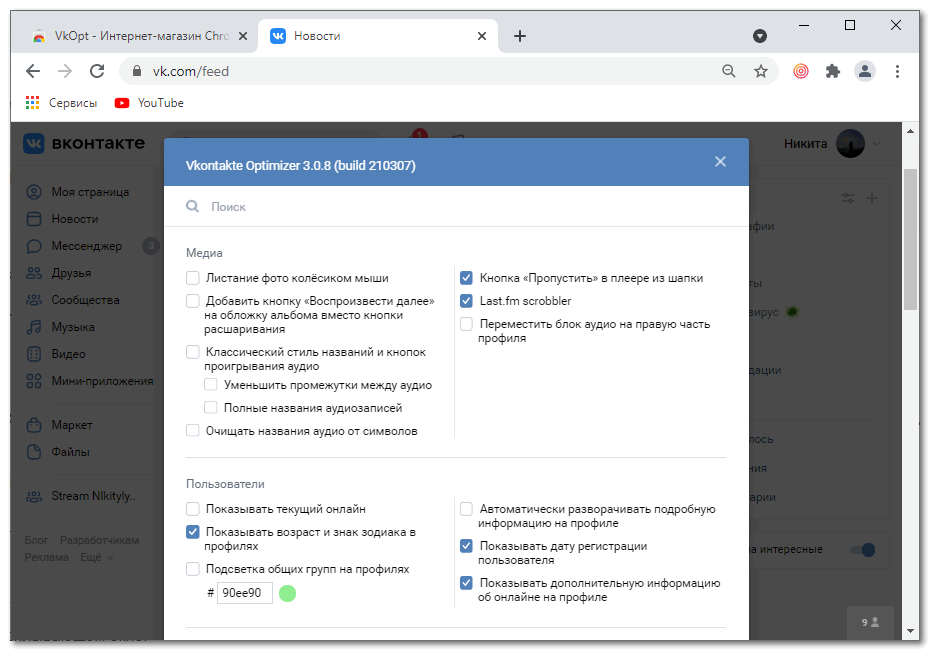The height and width of the screenshot is (652, 931).
Task: View site info via the lock icon
Action: (137, 71)
